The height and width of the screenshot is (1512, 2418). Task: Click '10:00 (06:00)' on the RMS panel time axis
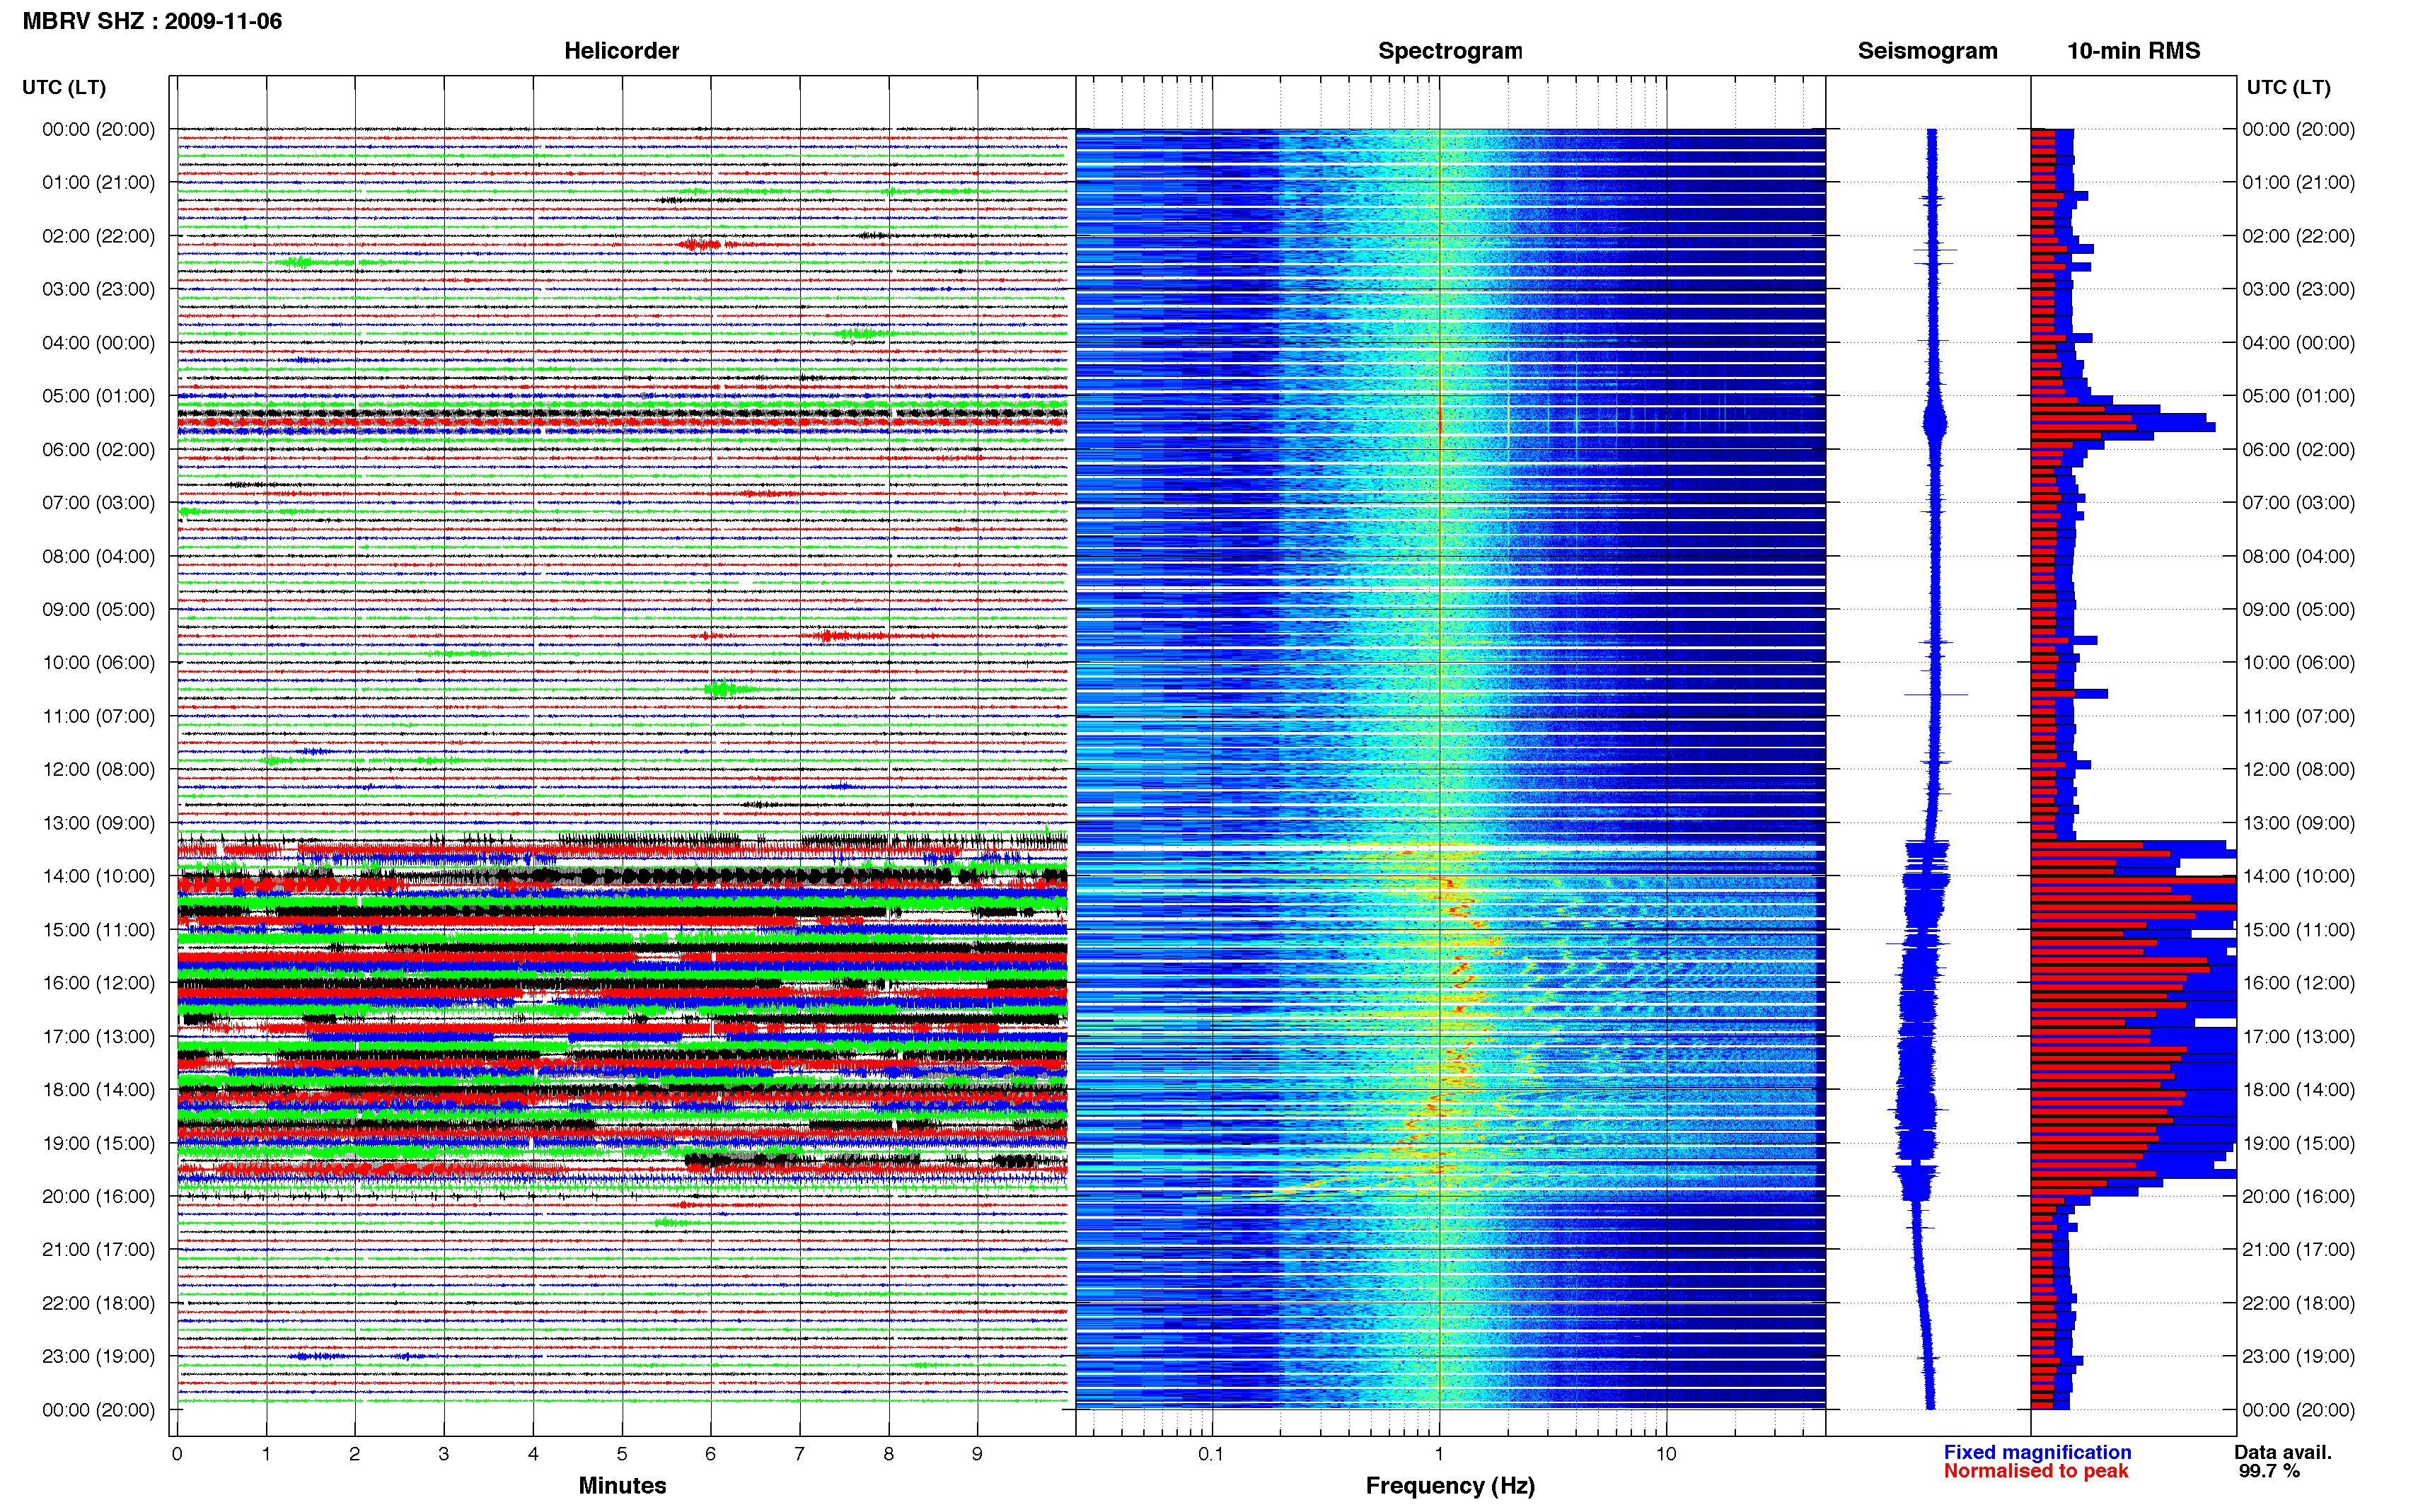2298,663
